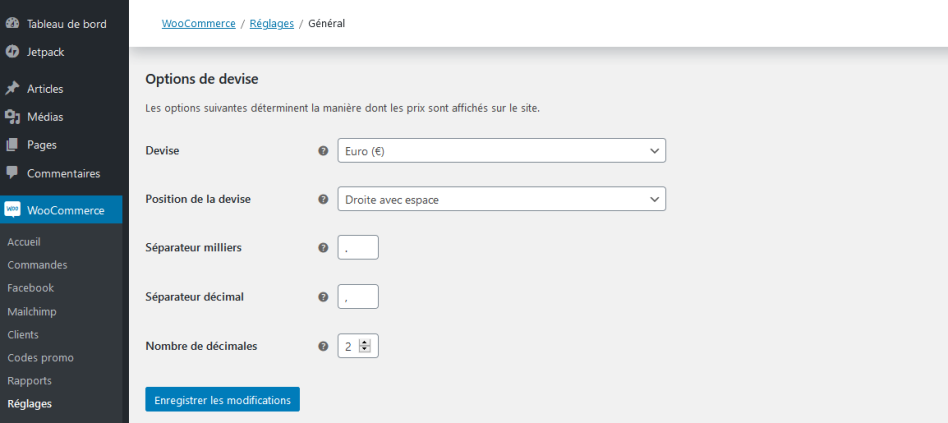The width and height of the screenshot is (948, 423).
Task: Open the Devise currency dropdown
Action: pyautogui.click(x=501, y=151)
